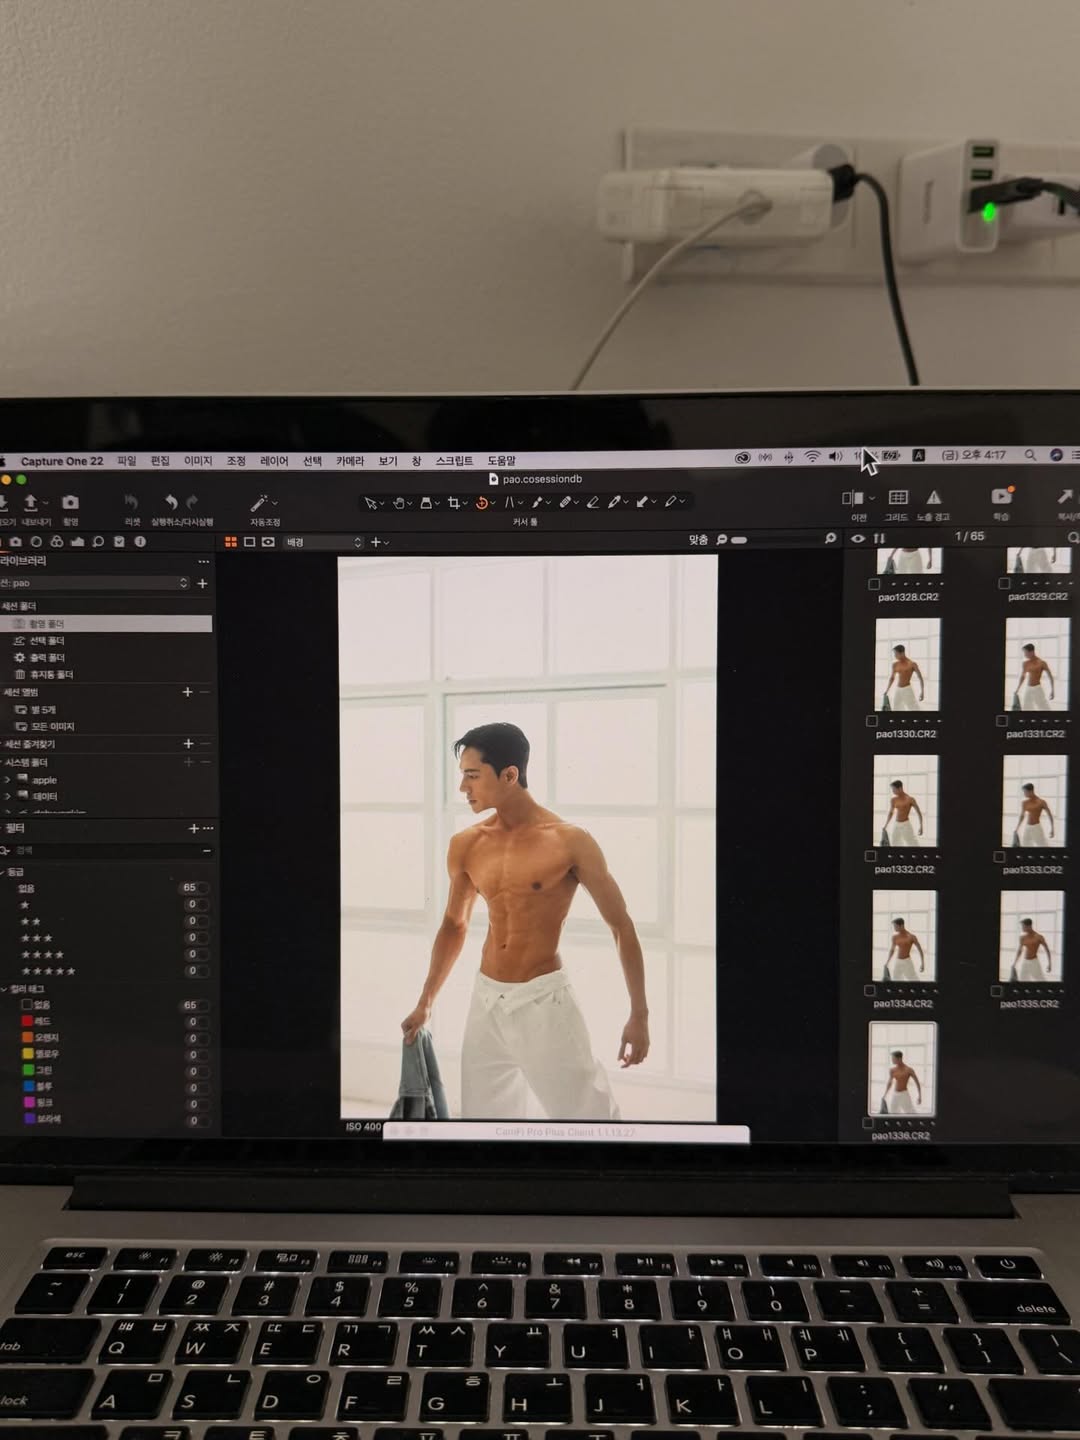Toggle the five-star rating filter
Viewport: 1080px width, 1440px height.
coord(49,971)
